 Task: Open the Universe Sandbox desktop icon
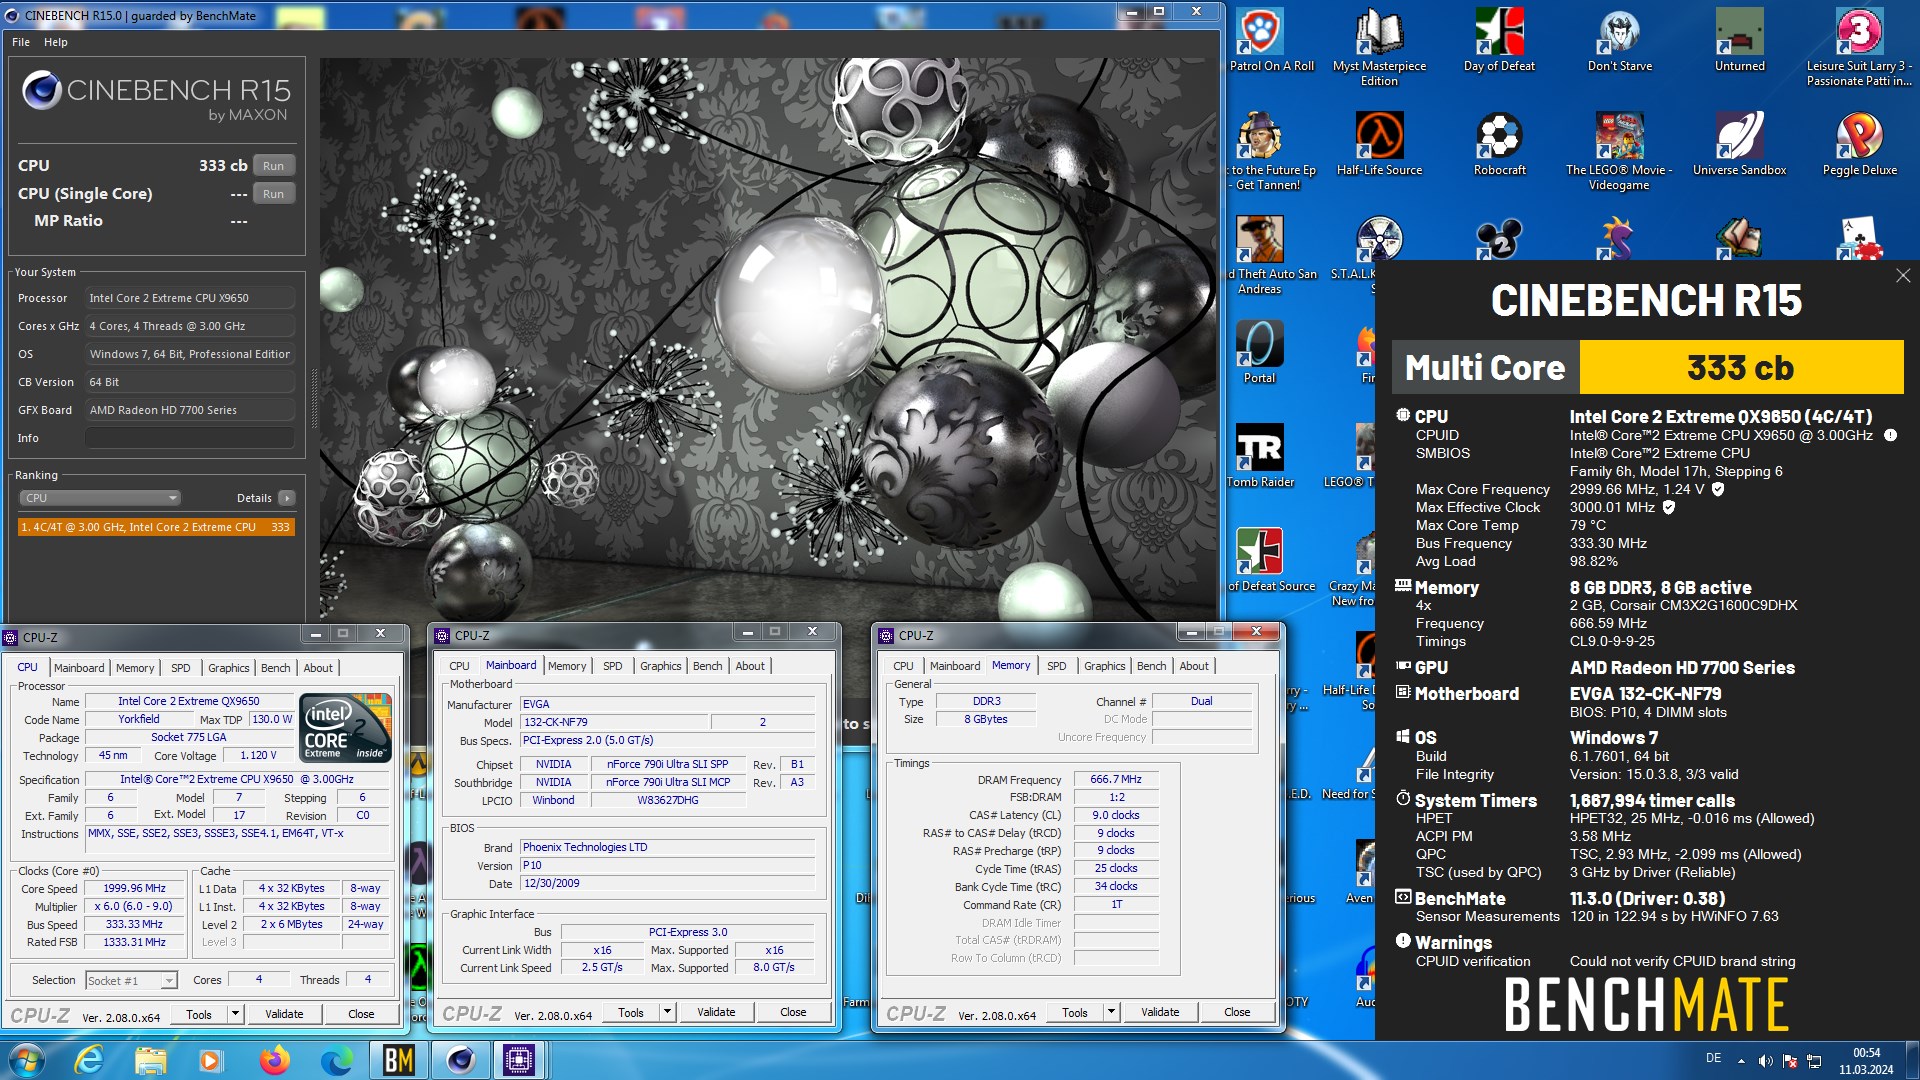[x=1740, y=144]
